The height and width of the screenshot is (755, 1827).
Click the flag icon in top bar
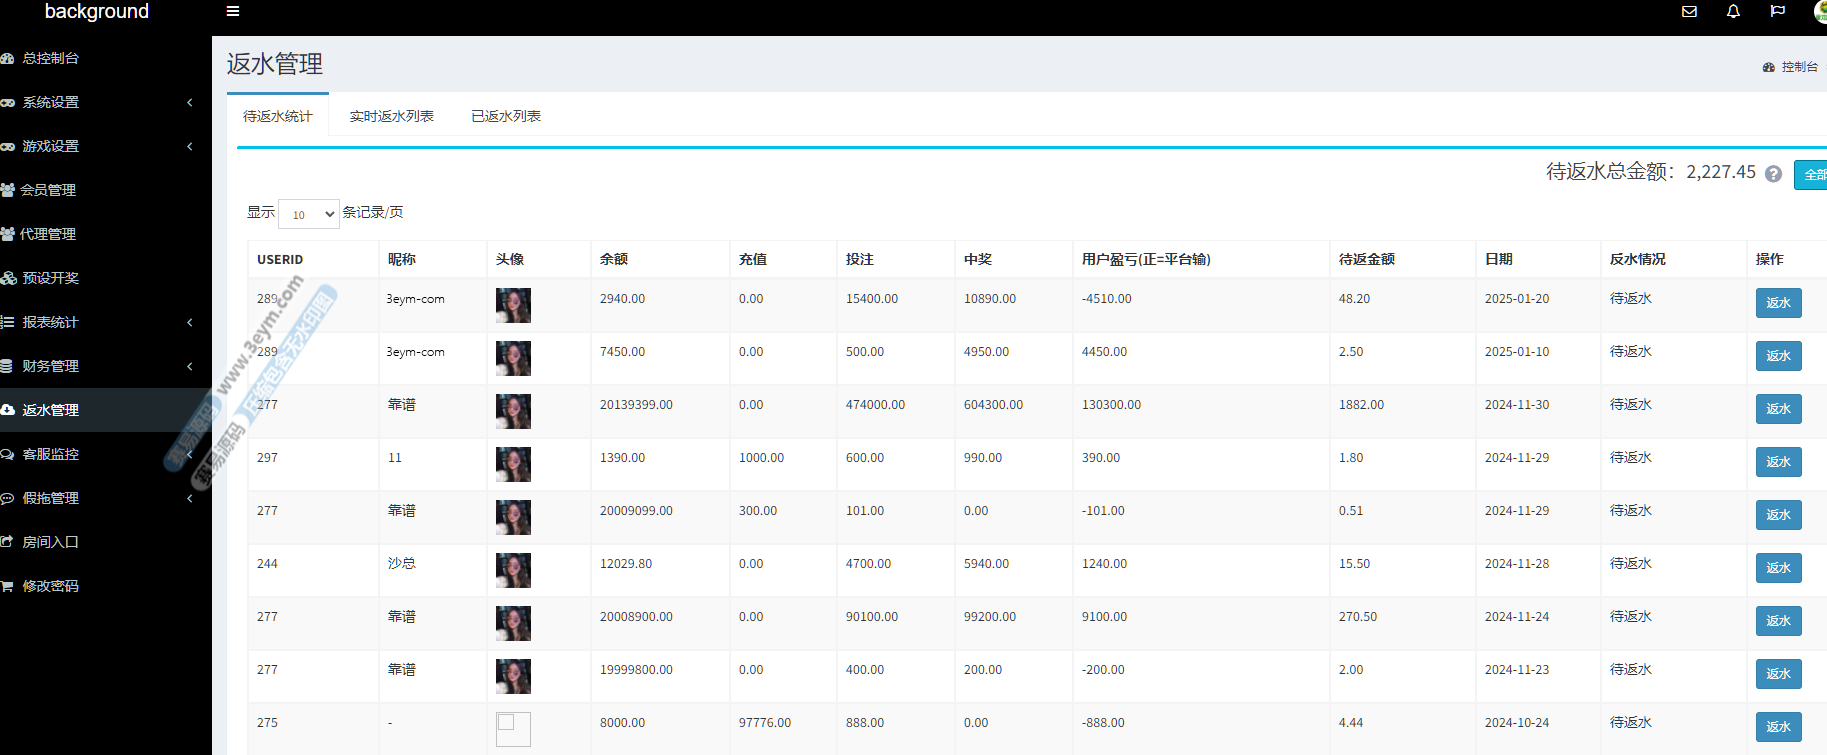[1777, 12]
